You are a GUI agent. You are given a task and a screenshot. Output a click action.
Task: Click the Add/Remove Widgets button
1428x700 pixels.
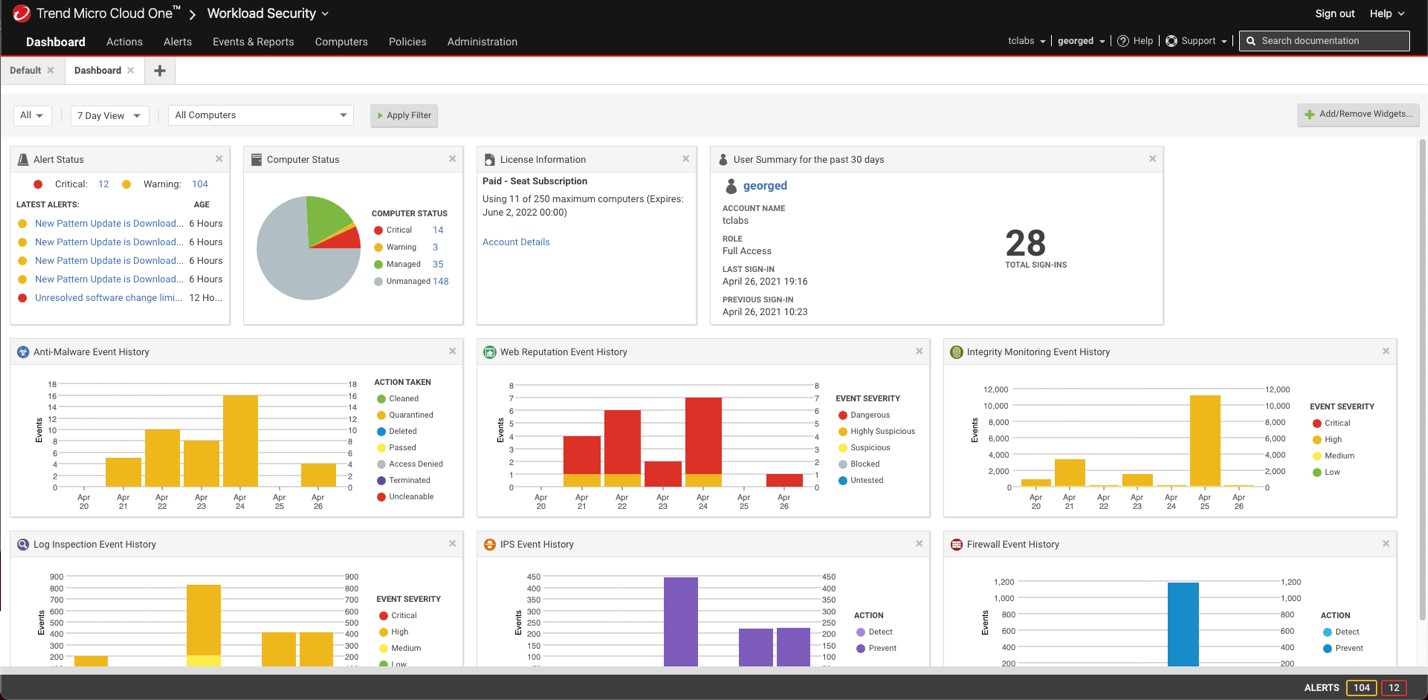(x=1358, y=115)
